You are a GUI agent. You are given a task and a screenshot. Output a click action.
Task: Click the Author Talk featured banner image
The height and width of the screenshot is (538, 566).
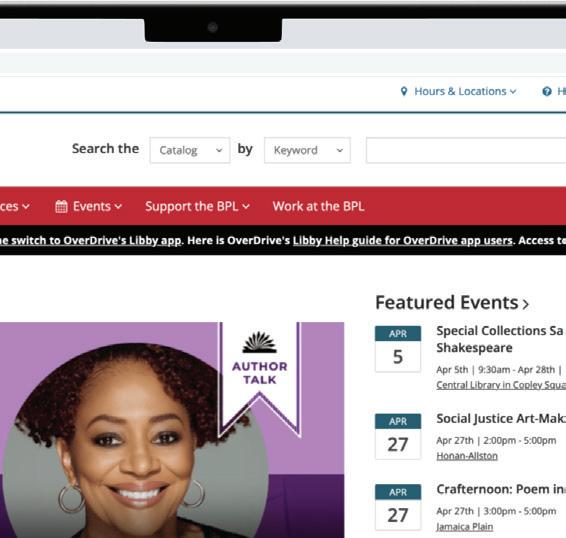(172, 430)
